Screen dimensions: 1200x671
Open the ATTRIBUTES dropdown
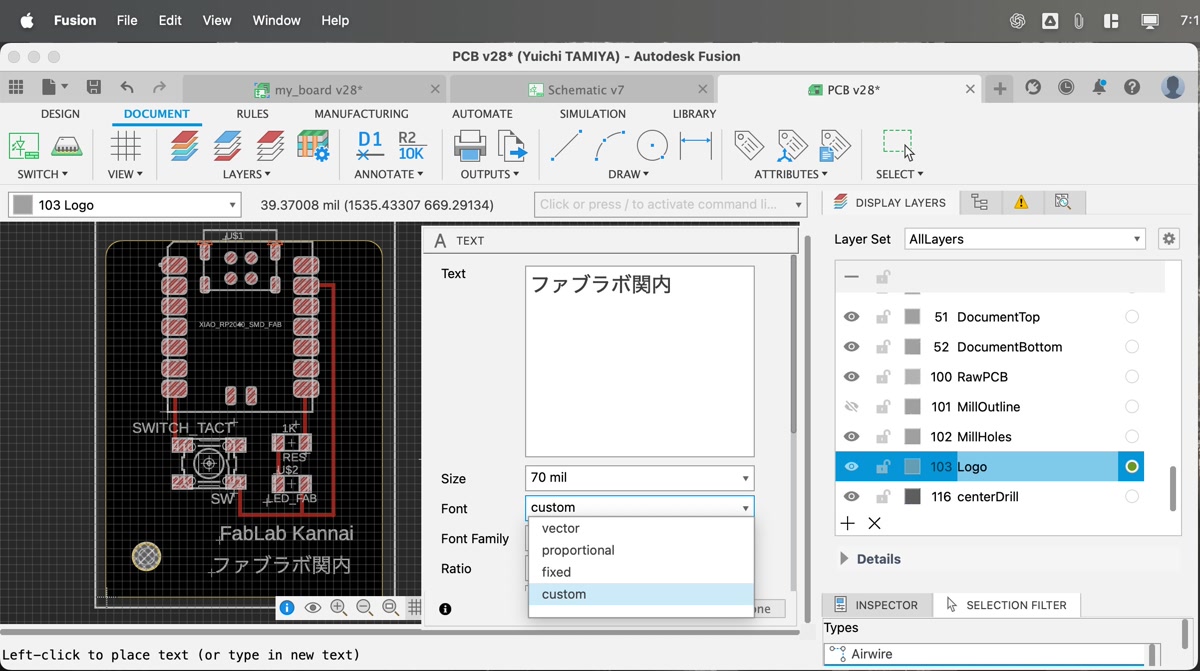click(791, 174)
